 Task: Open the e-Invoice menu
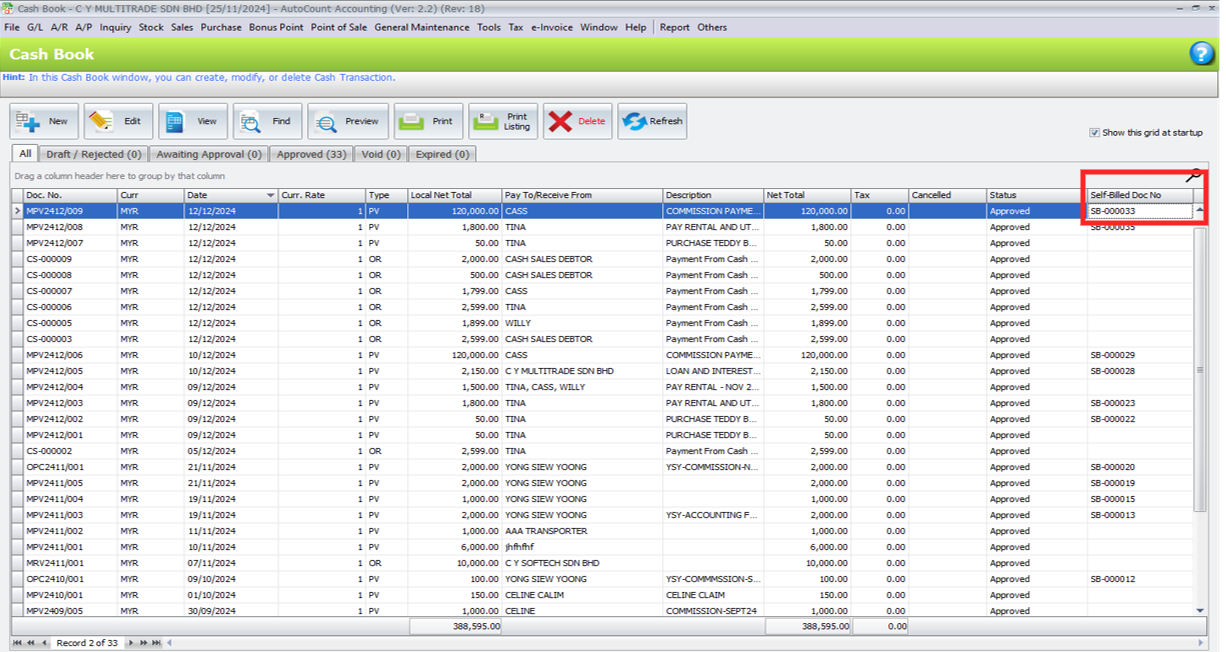[x=551, y=27]
